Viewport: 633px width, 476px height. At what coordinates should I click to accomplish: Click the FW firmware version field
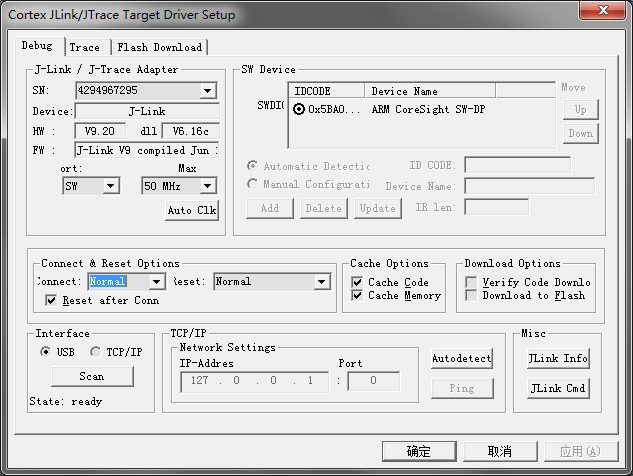pos(147,151)
